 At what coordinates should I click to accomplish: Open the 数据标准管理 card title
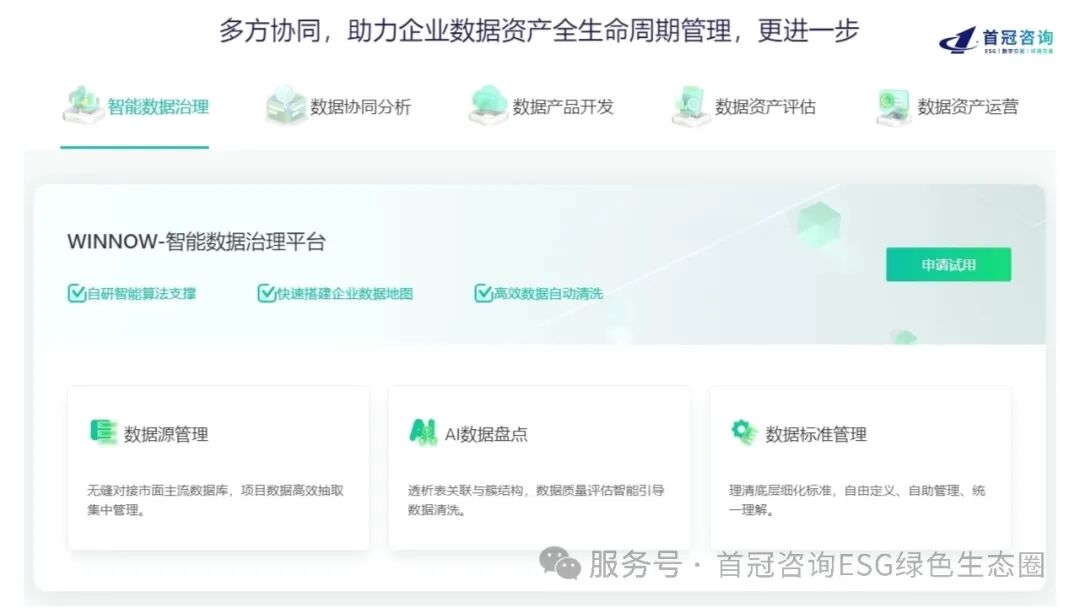point(816,434)
